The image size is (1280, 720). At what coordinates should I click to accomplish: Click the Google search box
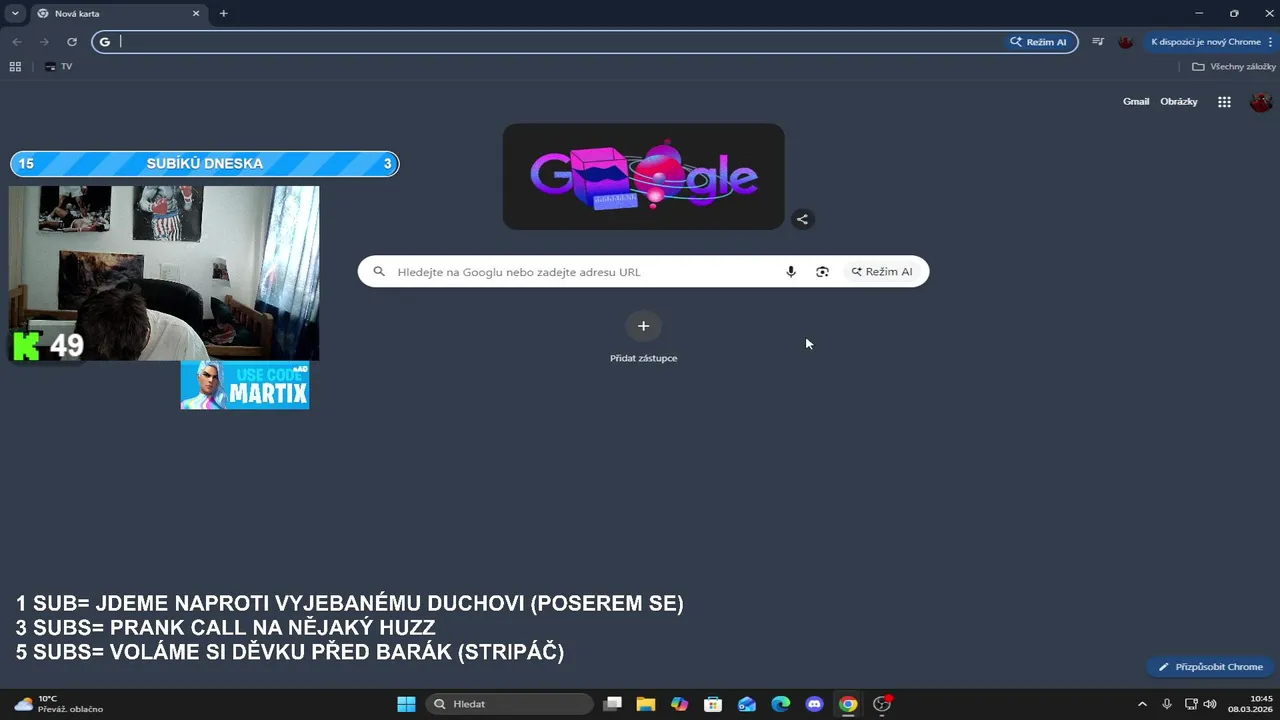[643, 272]
